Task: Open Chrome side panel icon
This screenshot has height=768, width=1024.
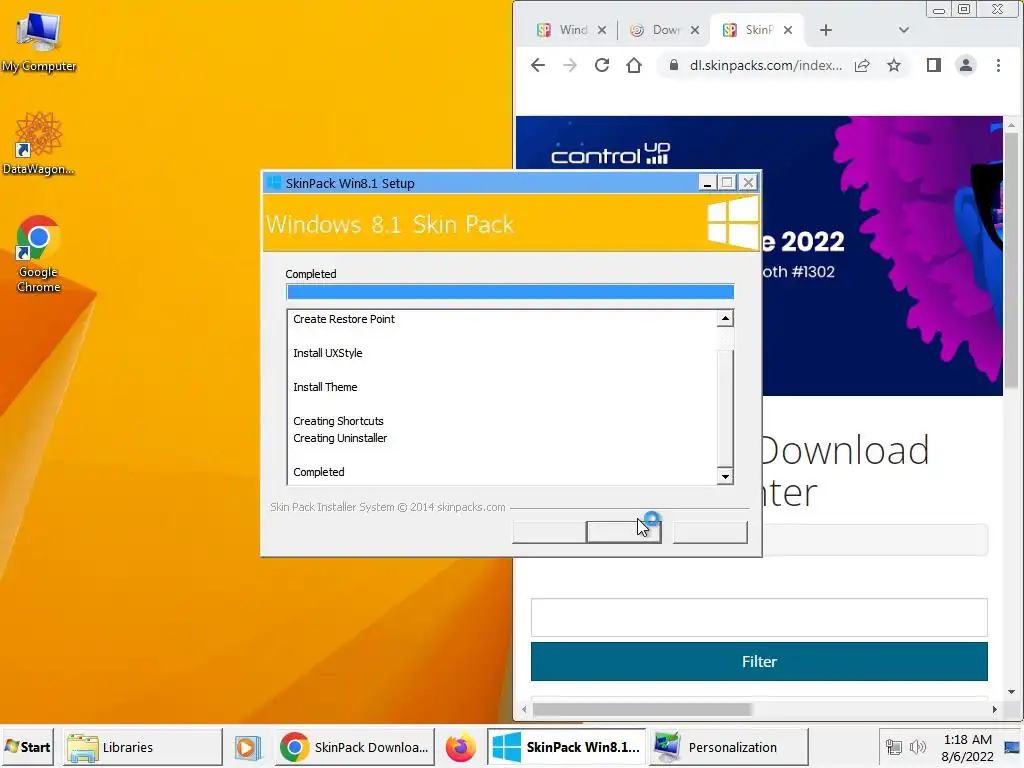Action: (x=934, y=65)
